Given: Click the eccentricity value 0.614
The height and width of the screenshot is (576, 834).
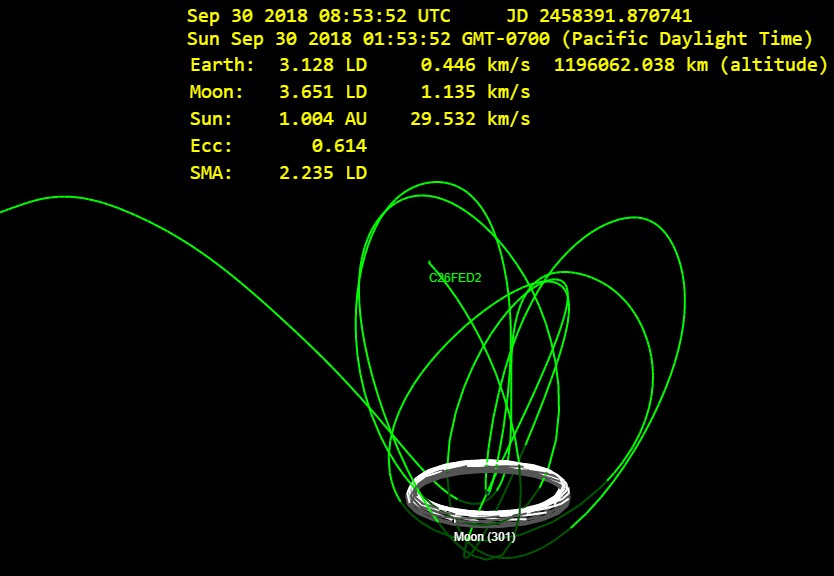Looking at the screenshot, I should pos(340,146).
